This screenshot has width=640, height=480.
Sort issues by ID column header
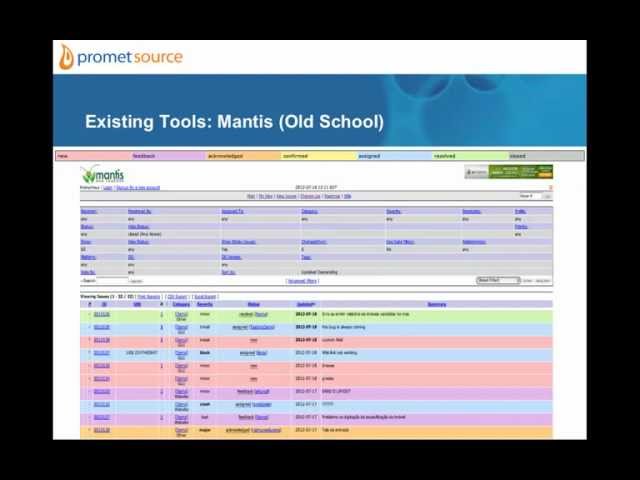point(104,304)
